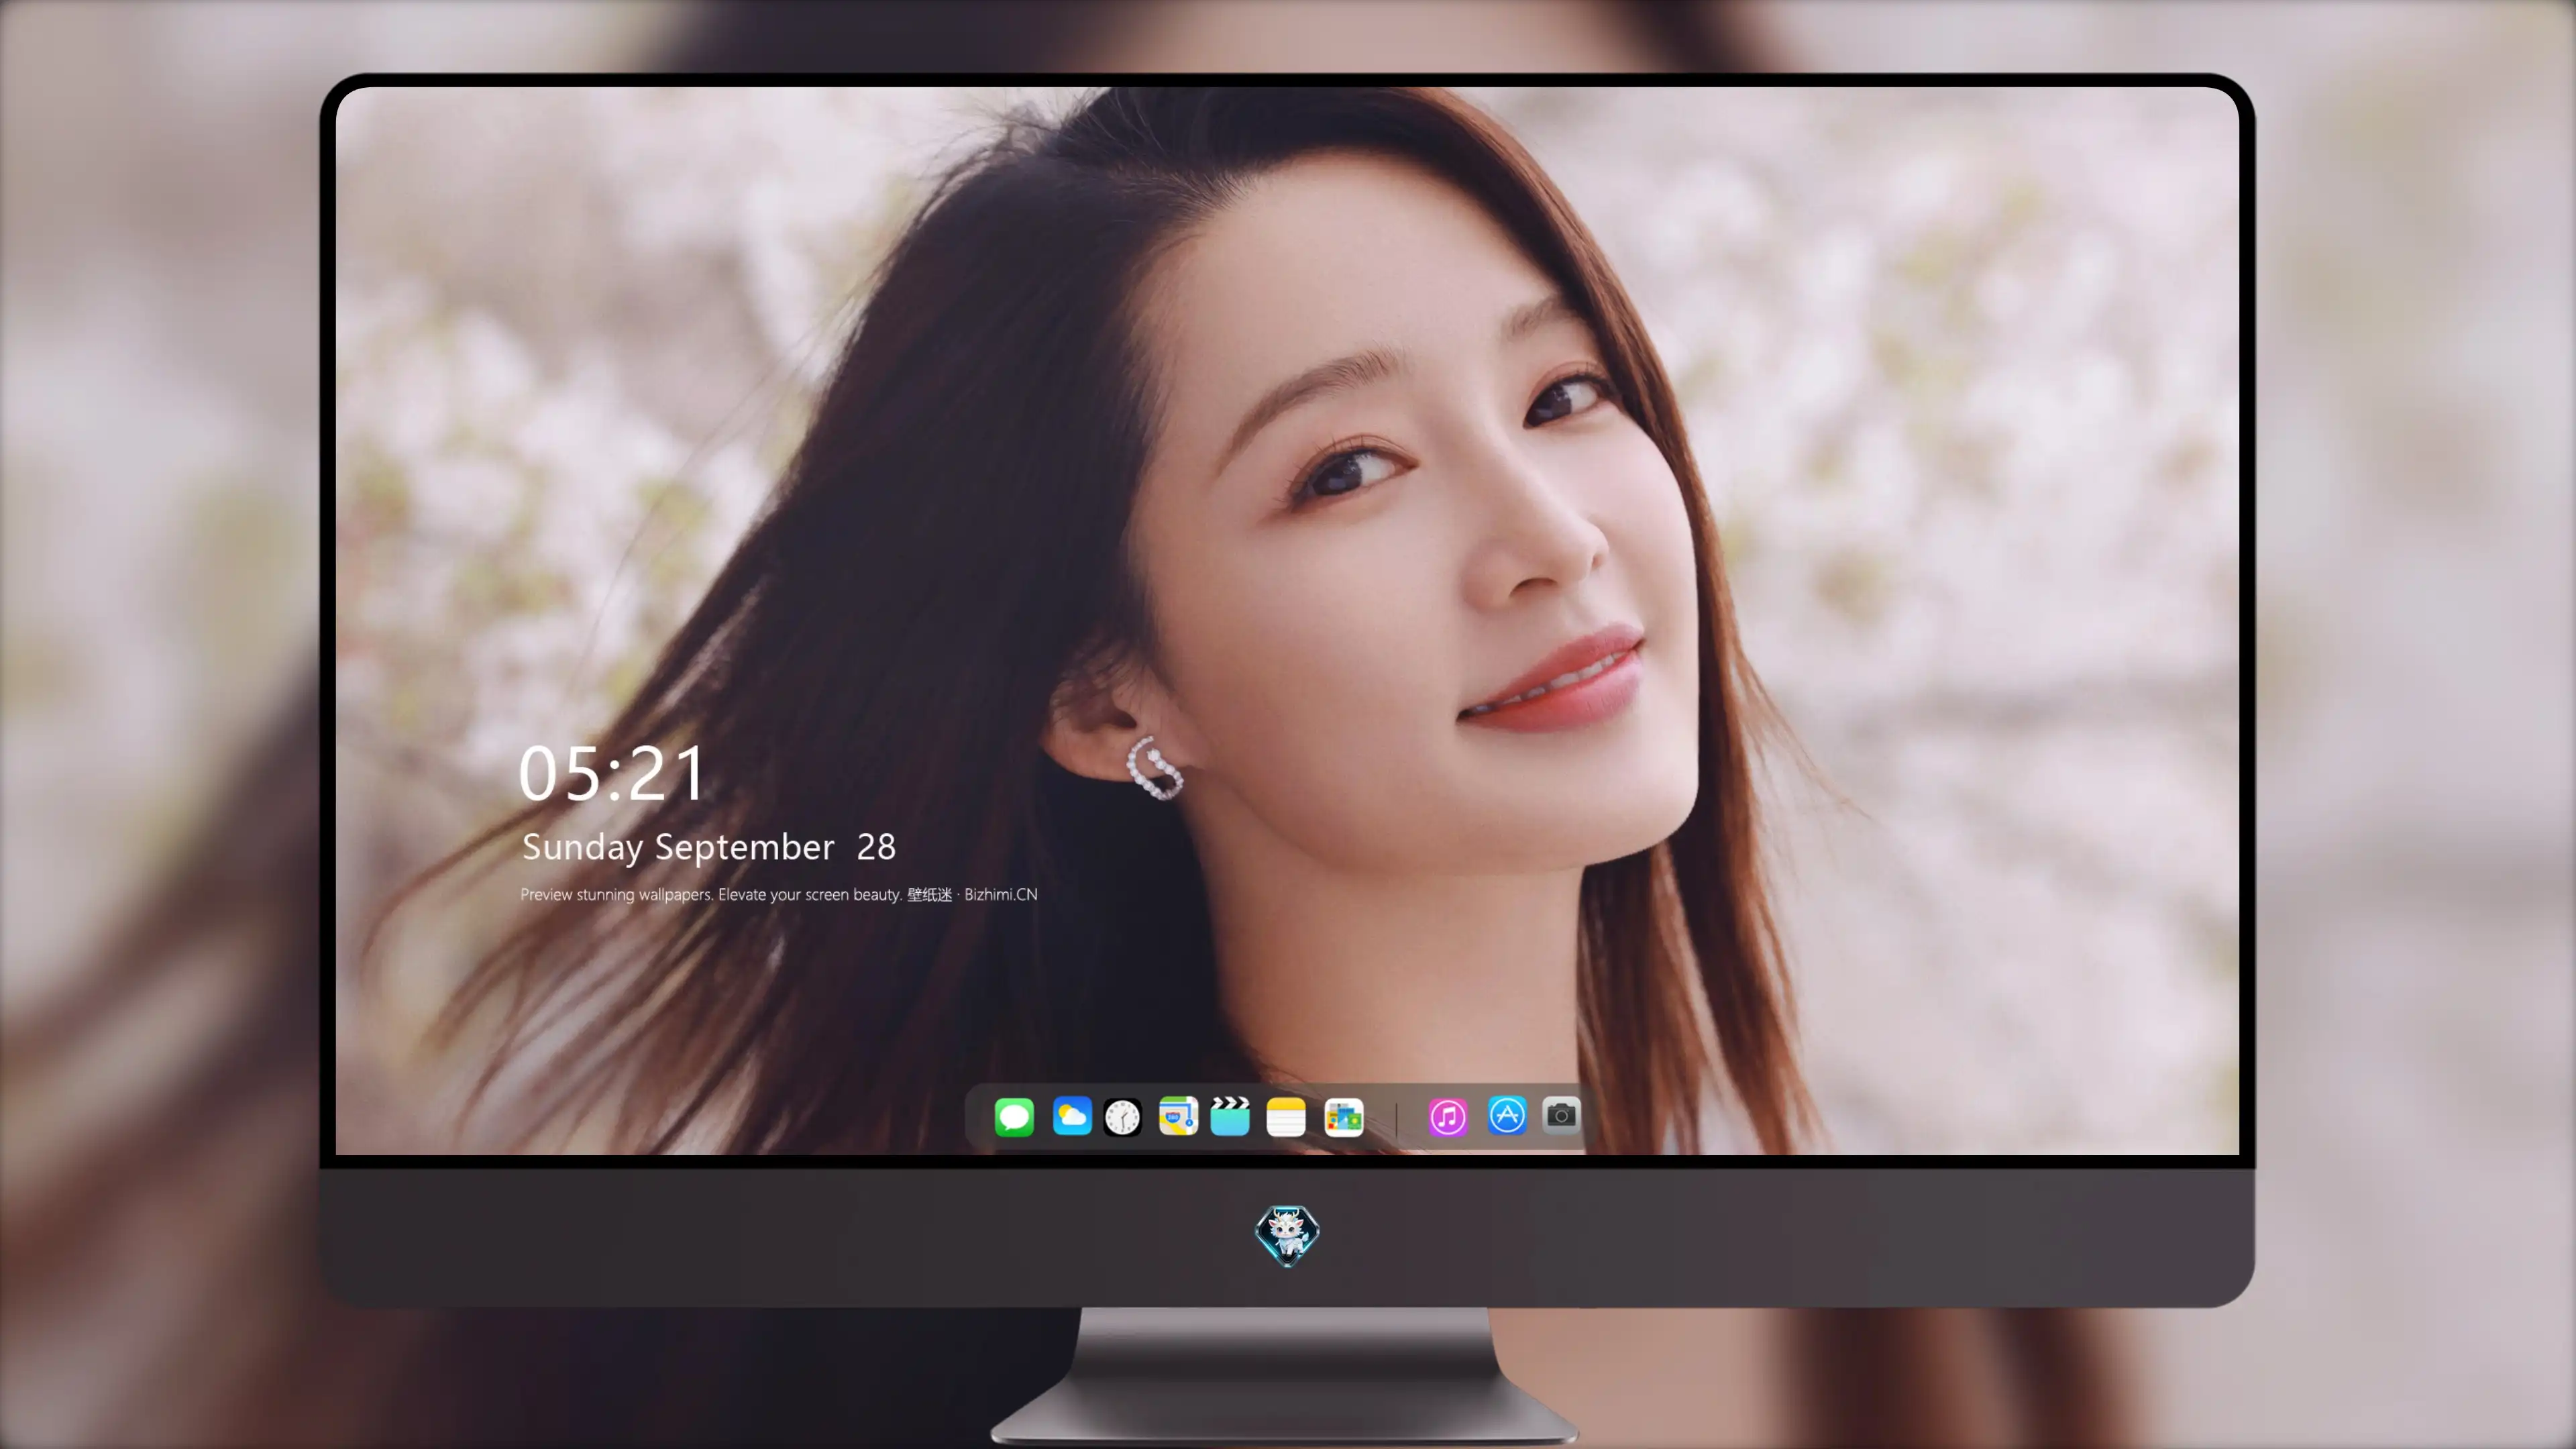Open the green Messages app in the dock
This screenshot has height=1449, width=2576.
click(x=1014, y=1117)
